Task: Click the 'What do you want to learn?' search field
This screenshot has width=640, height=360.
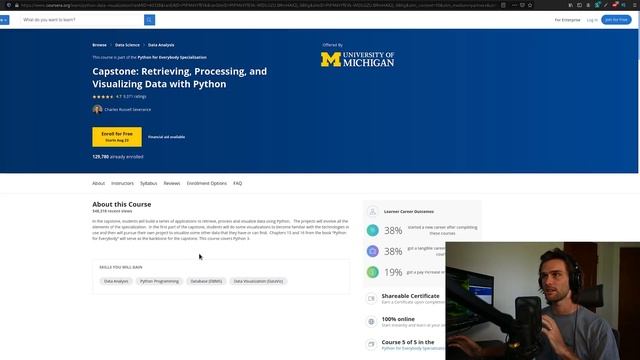Action: coord(82,20)
